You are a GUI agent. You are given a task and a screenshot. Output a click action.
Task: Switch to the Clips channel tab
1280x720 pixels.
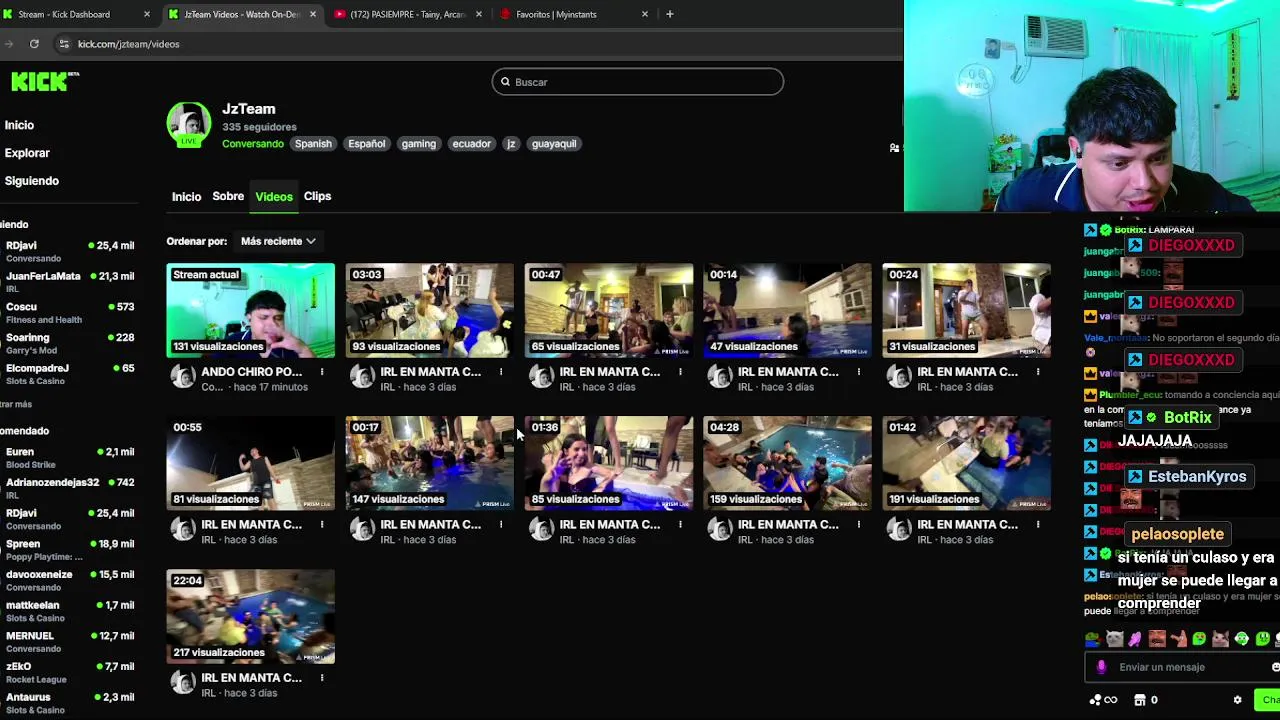pos(317,196)
